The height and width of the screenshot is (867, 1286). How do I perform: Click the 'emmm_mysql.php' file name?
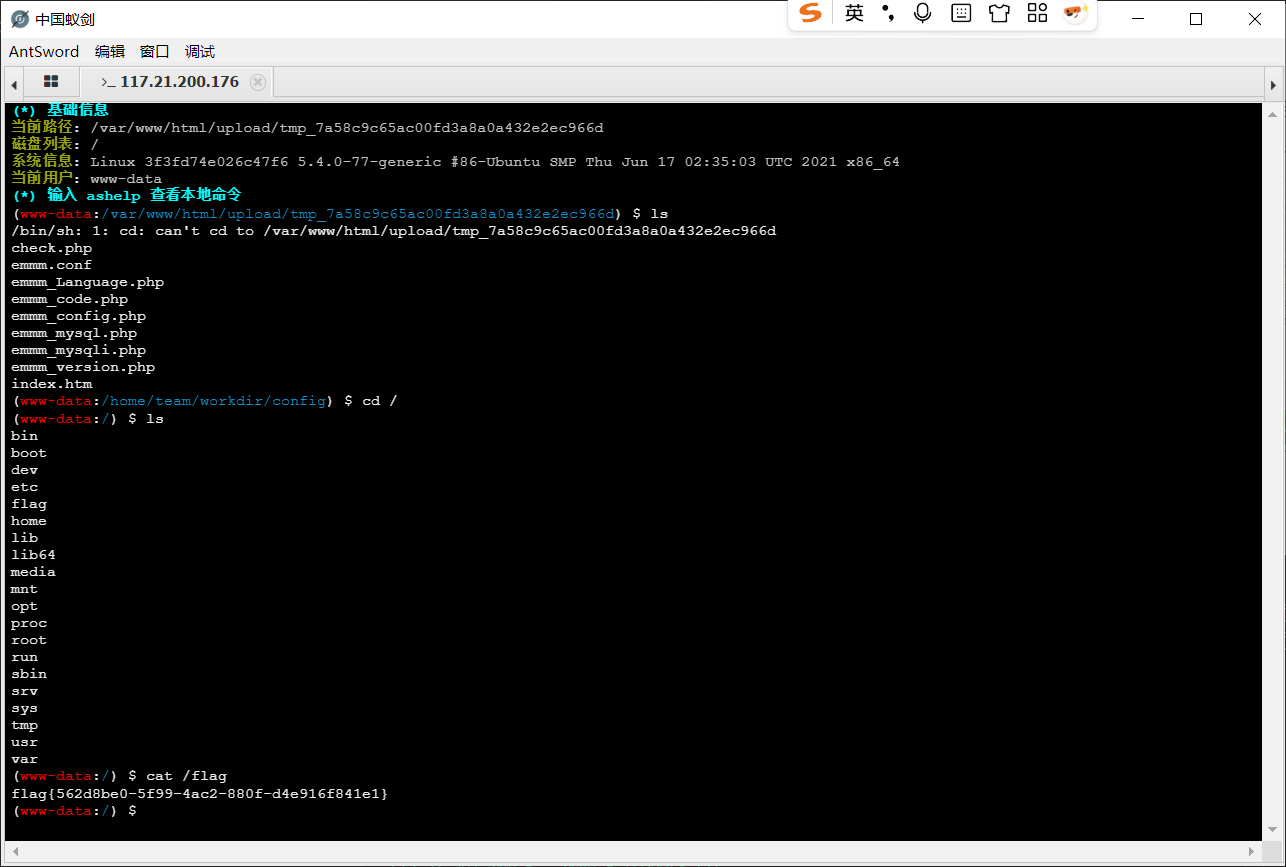coord(74,333)
